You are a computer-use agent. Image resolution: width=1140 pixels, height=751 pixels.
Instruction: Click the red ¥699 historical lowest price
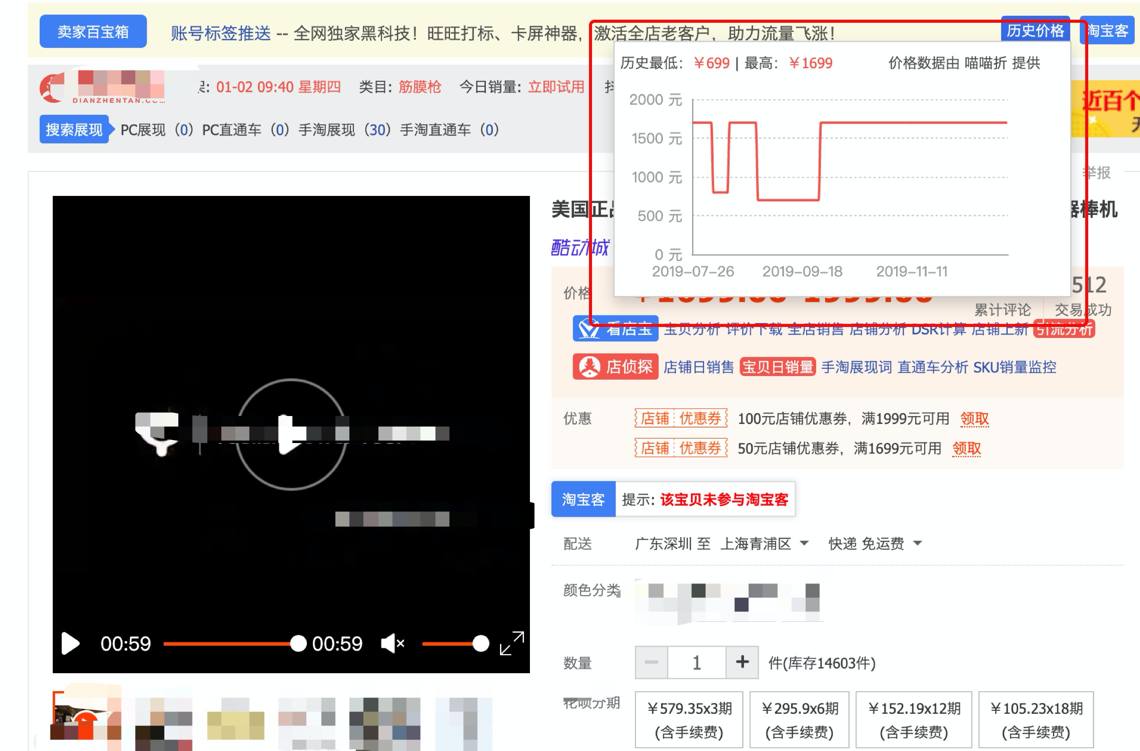(x=712, y=63)
